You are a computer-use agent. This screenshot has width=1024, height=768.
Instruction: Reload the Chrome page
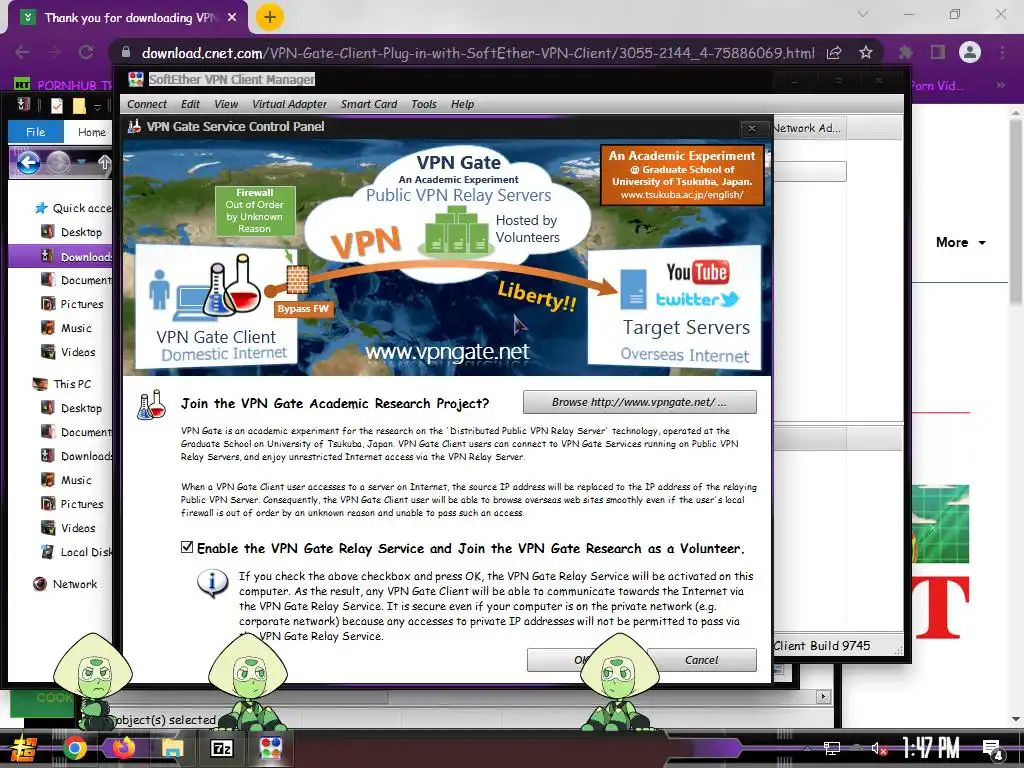tap(86, 52)
